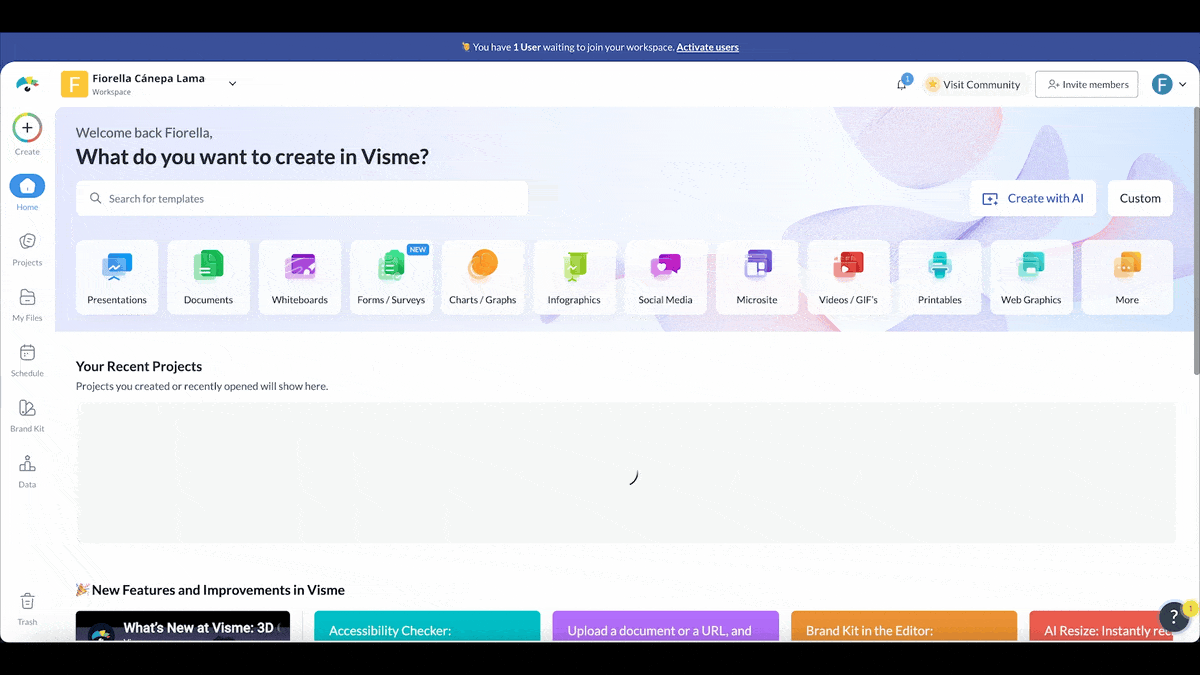Open Trash in sidebar
This screenshot has height=675, width=1200.
[27, 608]
